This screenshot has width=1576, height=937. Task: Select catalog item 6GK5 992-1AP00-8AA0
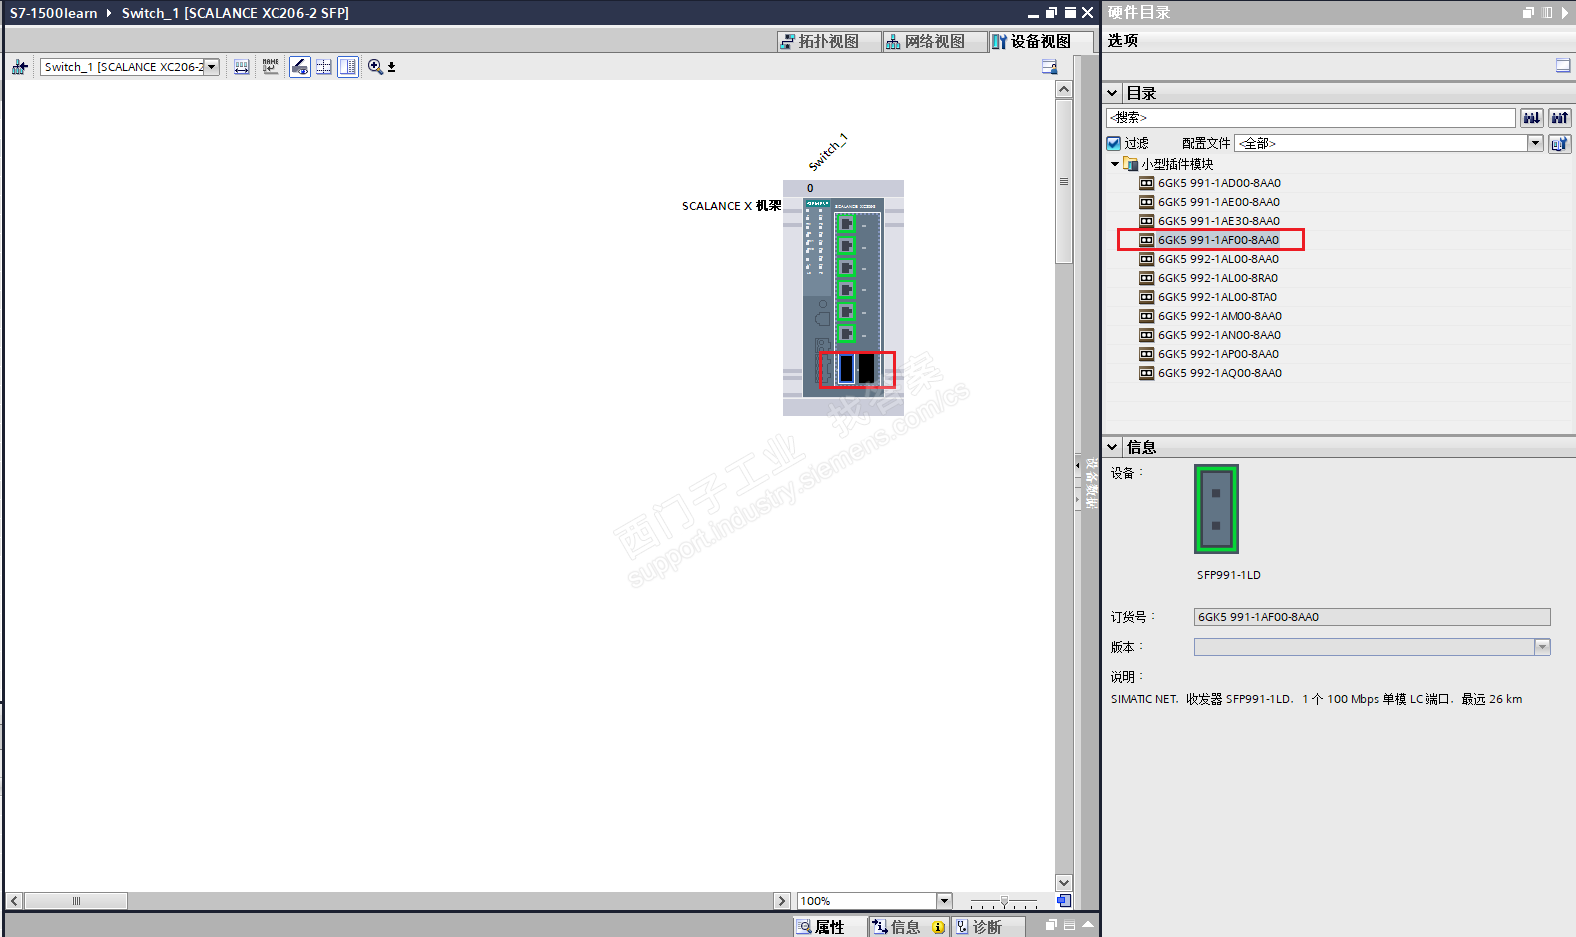(1219, 354)
